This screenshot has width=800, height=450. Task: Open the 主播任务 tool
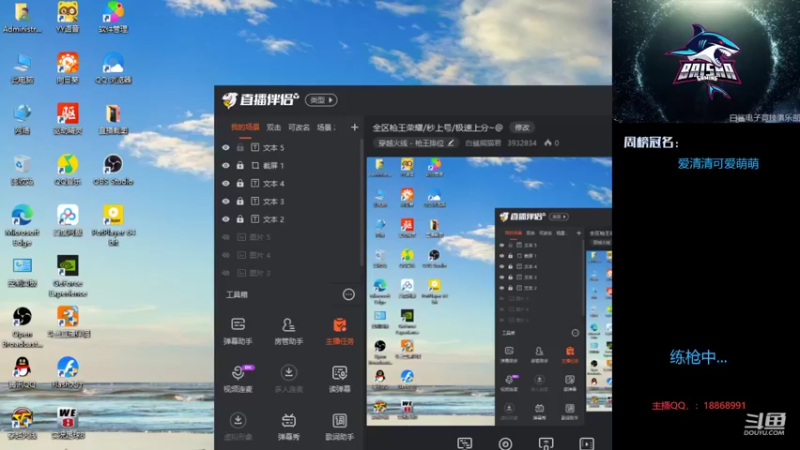tap(340, 331)
